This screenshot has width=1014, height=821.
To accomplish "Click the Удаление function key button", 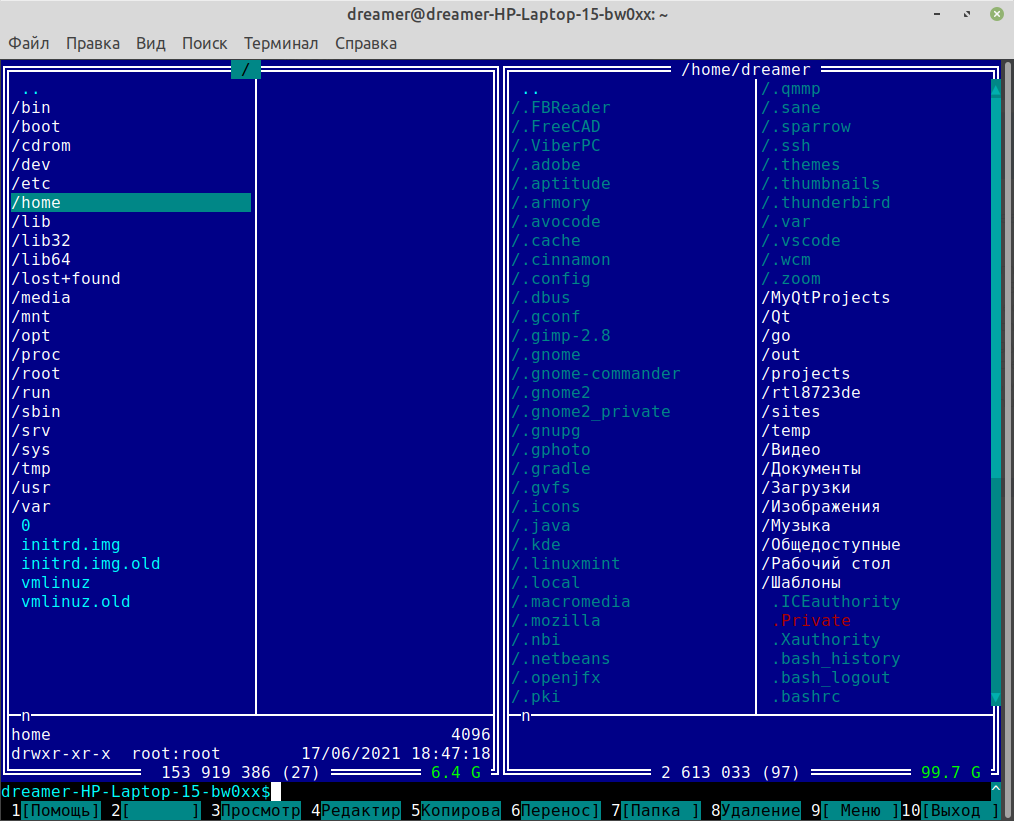I will point(760,810).
